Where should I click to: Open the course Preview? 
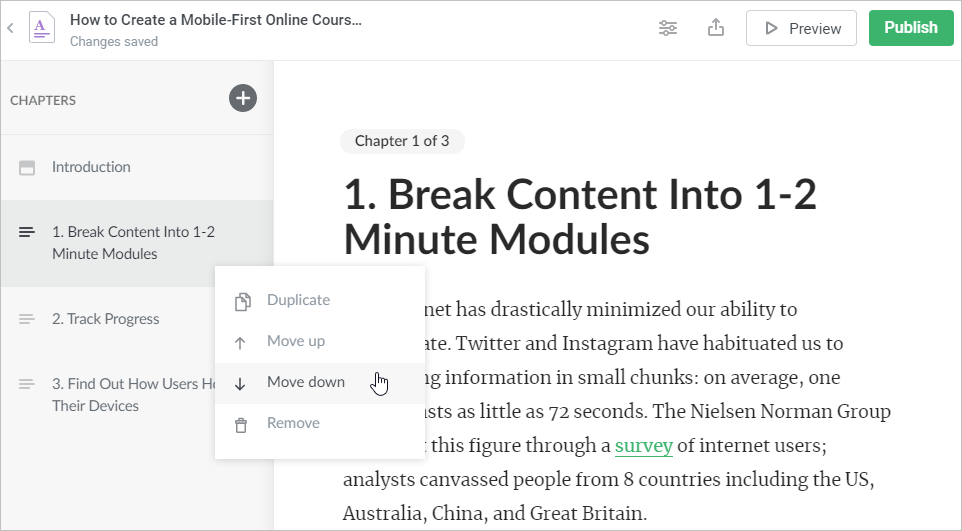[x=801, y=28]
